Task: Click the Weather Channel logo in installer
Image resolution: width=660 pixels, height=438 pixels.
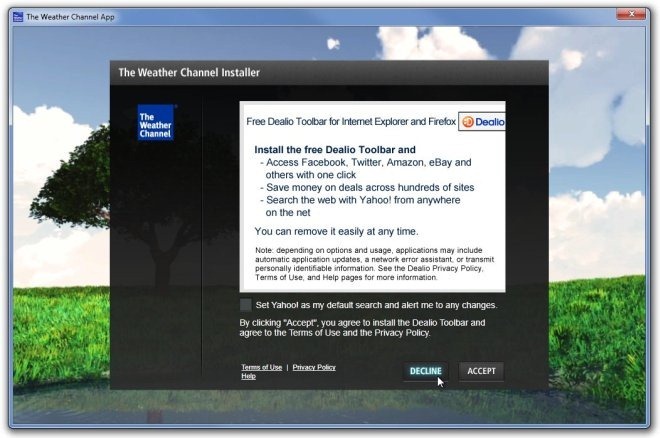Action: (155, 122)
